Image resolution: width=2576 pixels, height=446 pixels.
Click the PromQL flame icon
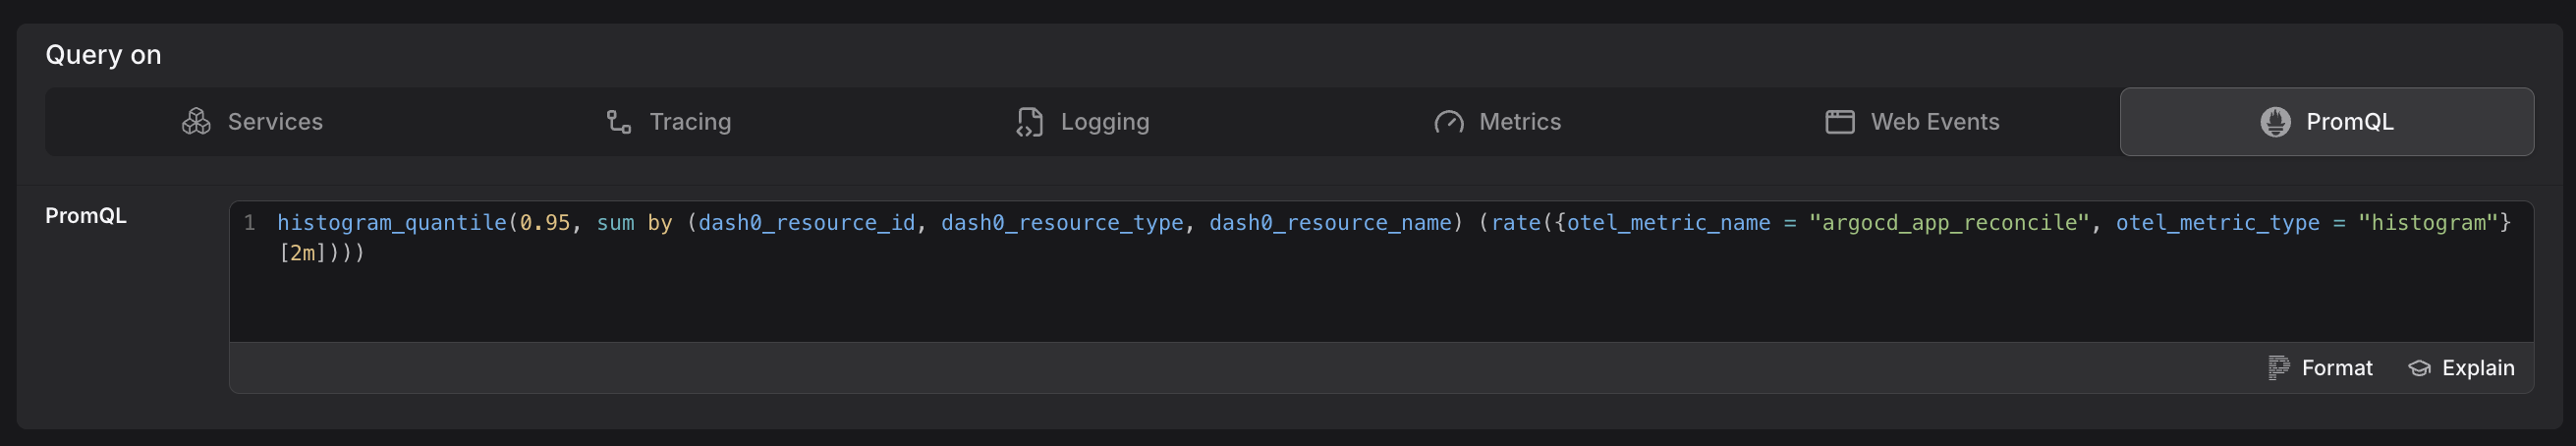tap(2275, 122)
